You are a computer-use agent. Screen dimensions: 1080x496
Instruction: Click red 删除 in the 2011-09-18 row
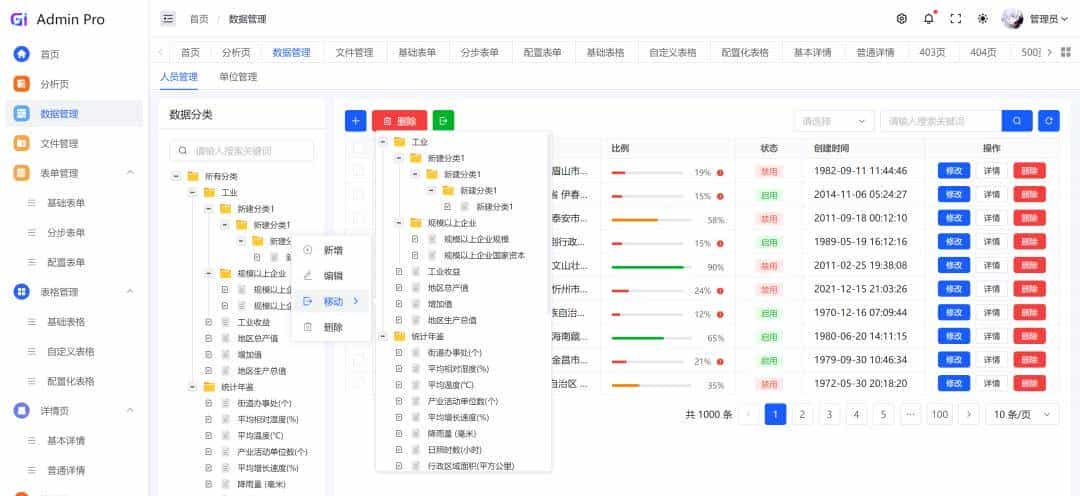1029,218
